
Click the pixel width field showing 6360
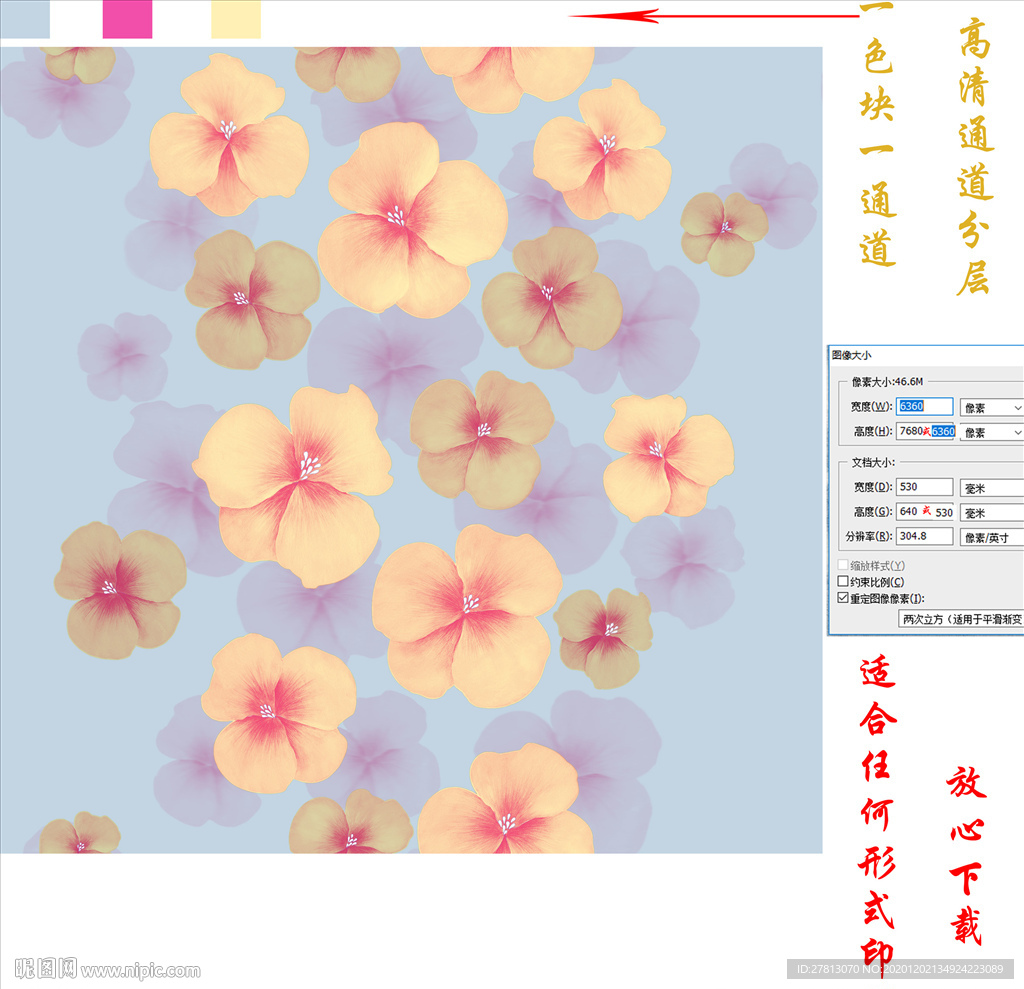pos(924,406)
